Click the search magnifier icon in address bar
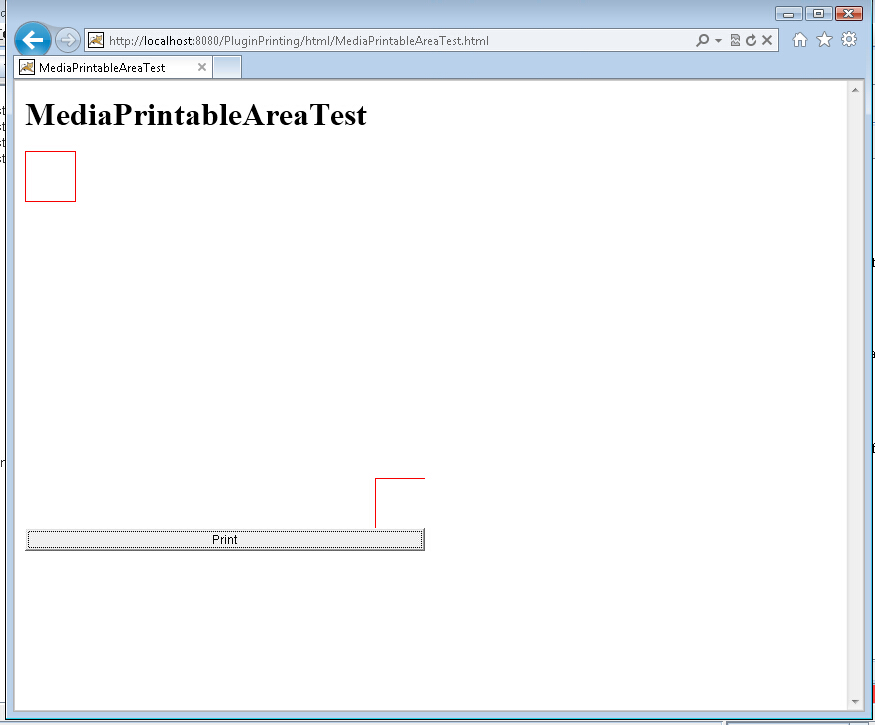Image resolution: width=875 pixels, height=725 pixels. 702,40
